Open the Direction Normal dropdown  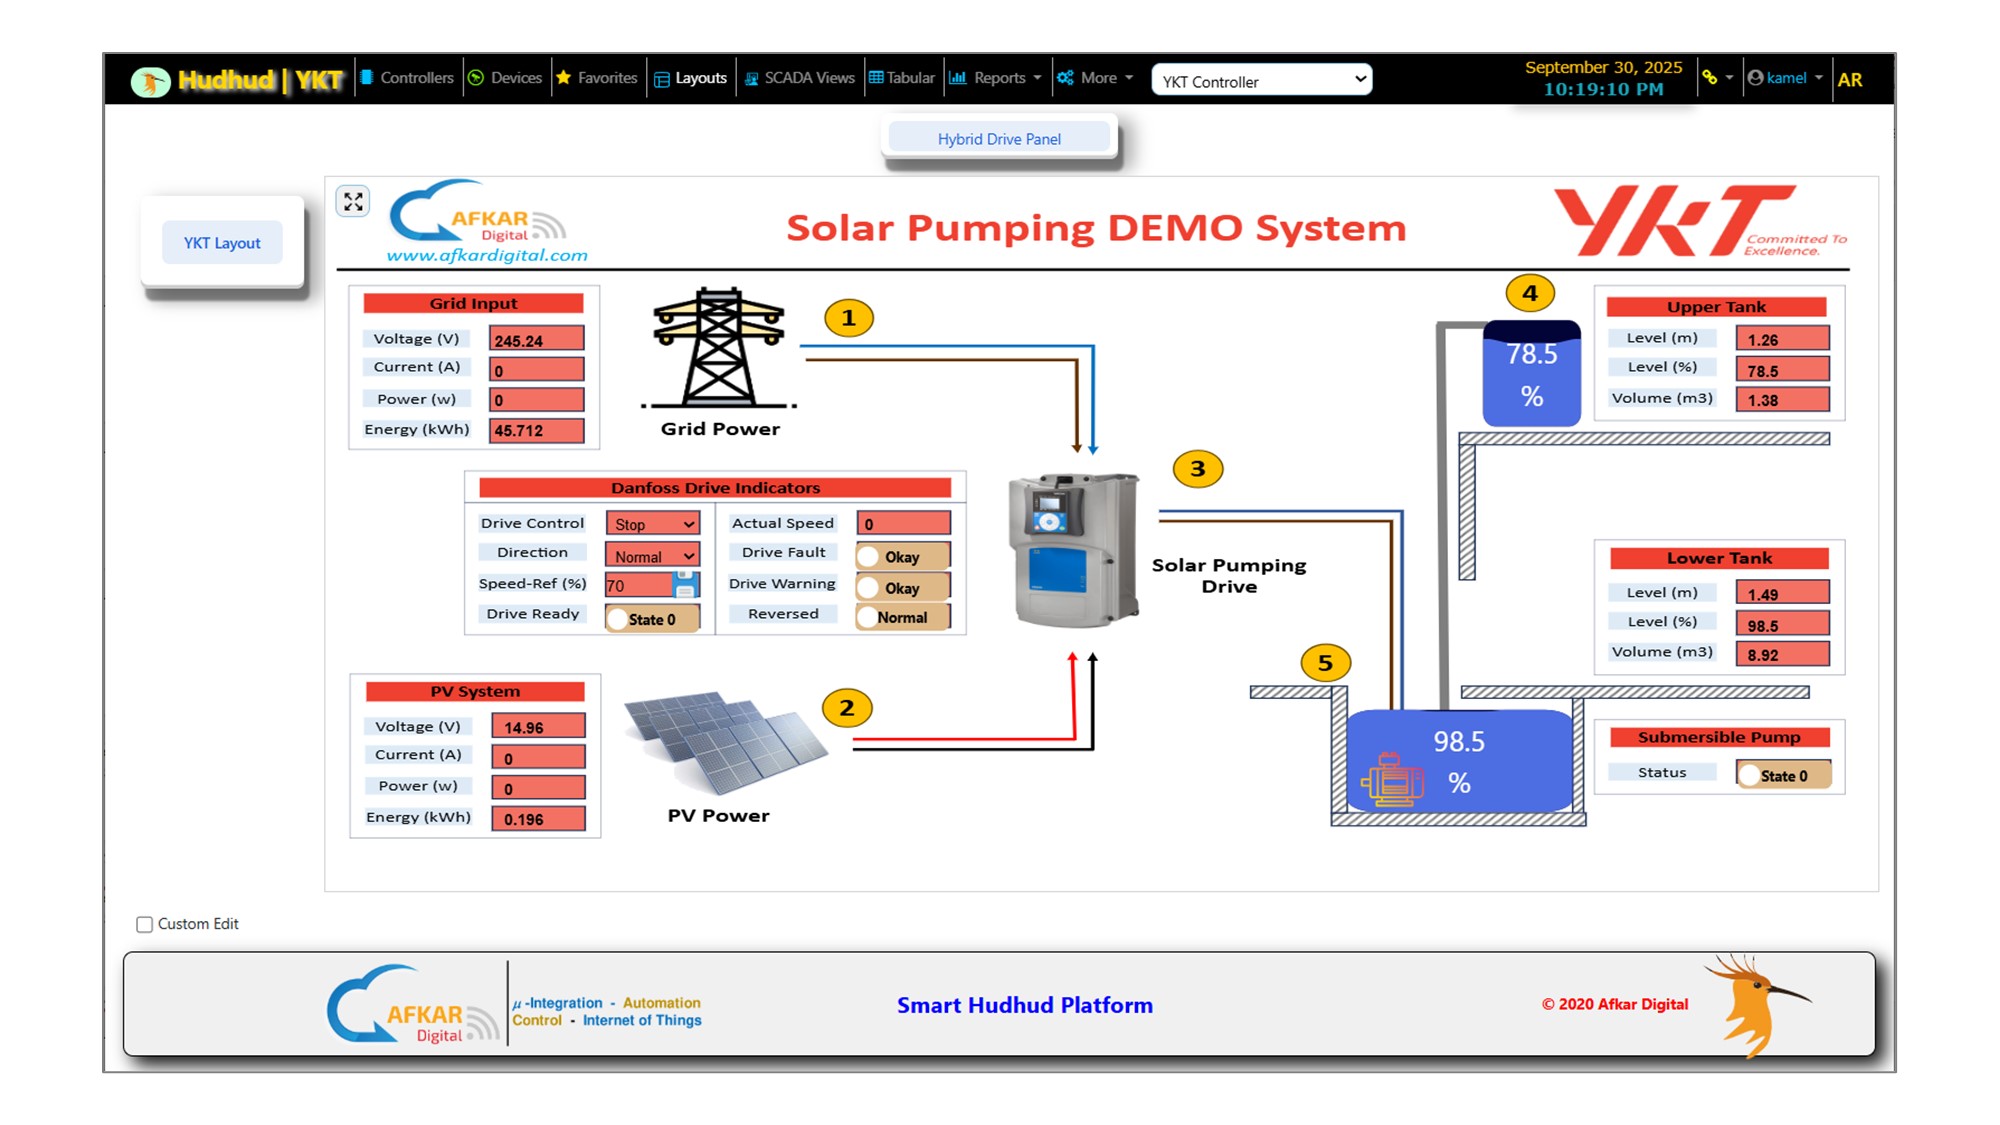(x=652, y=556)
